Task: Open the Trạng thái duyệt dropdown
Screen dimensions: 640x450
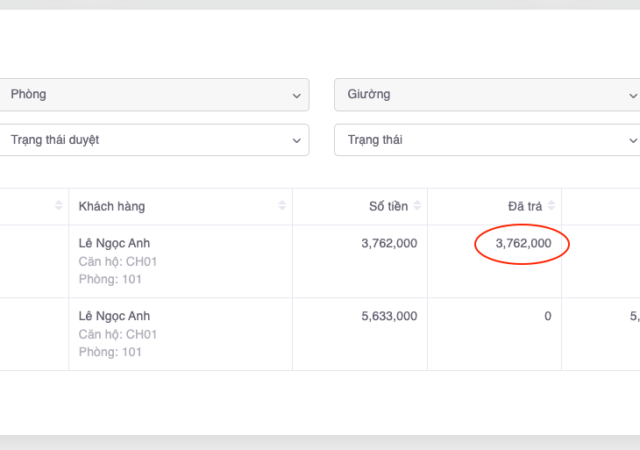Action: coord(150,140)
